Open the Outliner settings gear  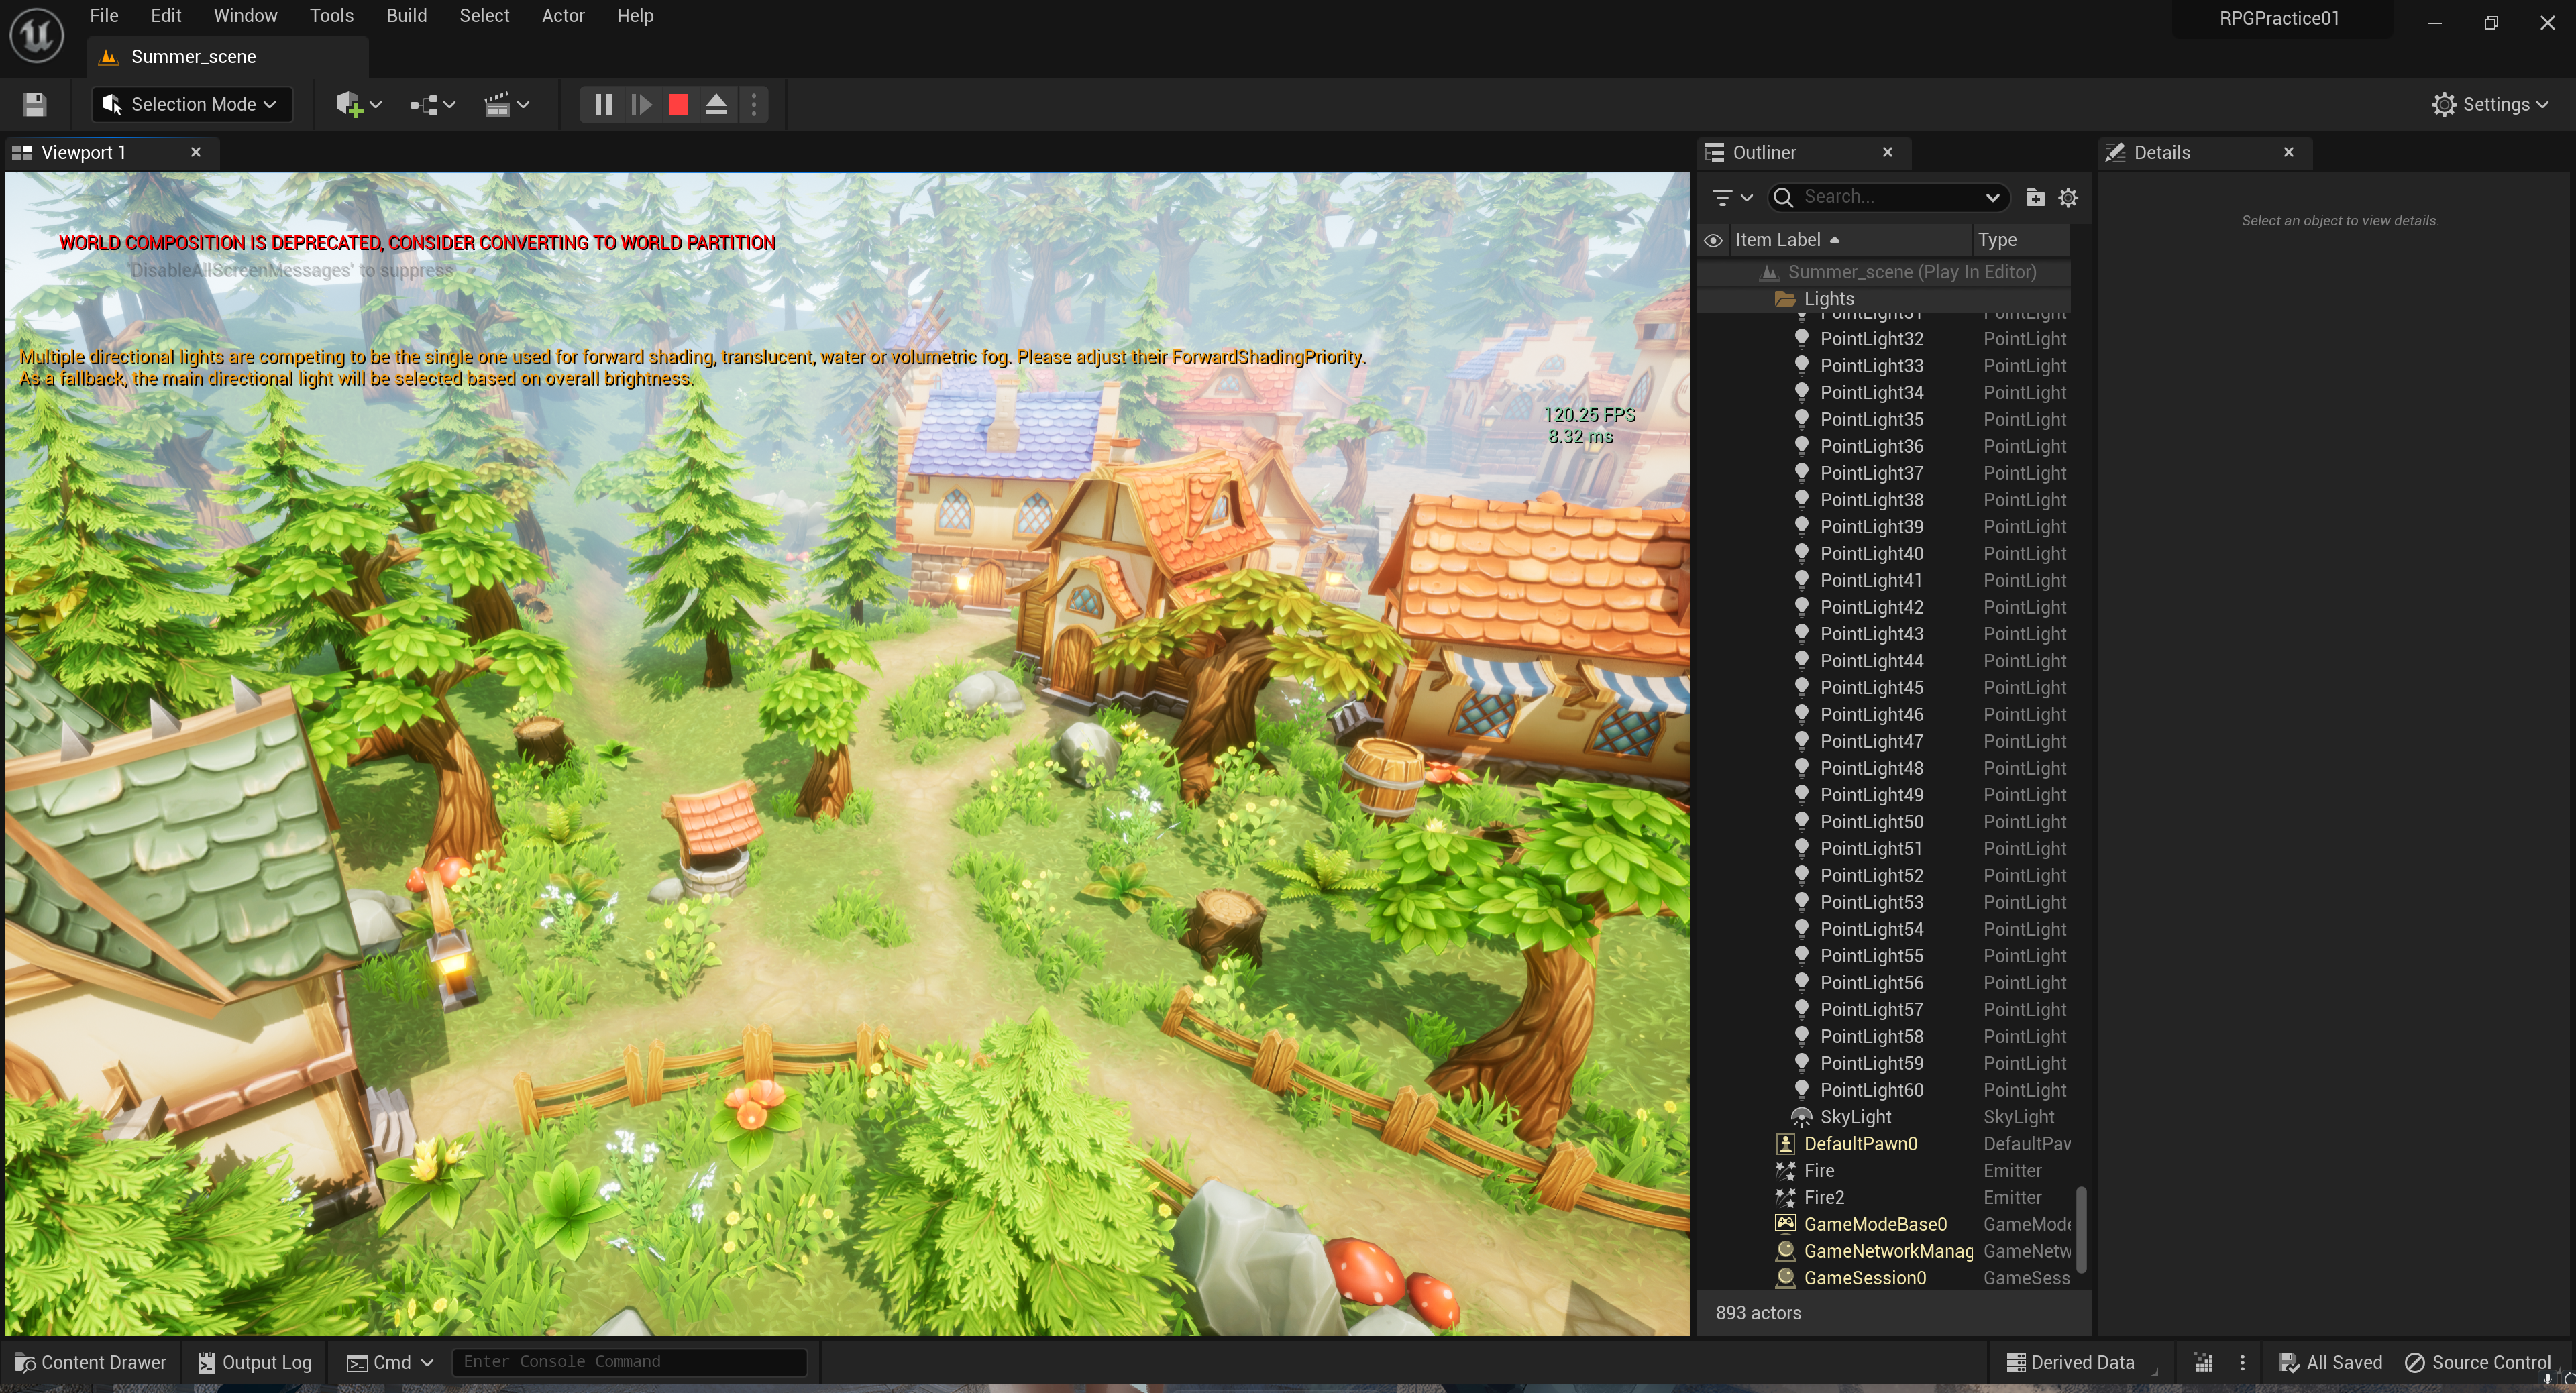tap(2068, 197)
